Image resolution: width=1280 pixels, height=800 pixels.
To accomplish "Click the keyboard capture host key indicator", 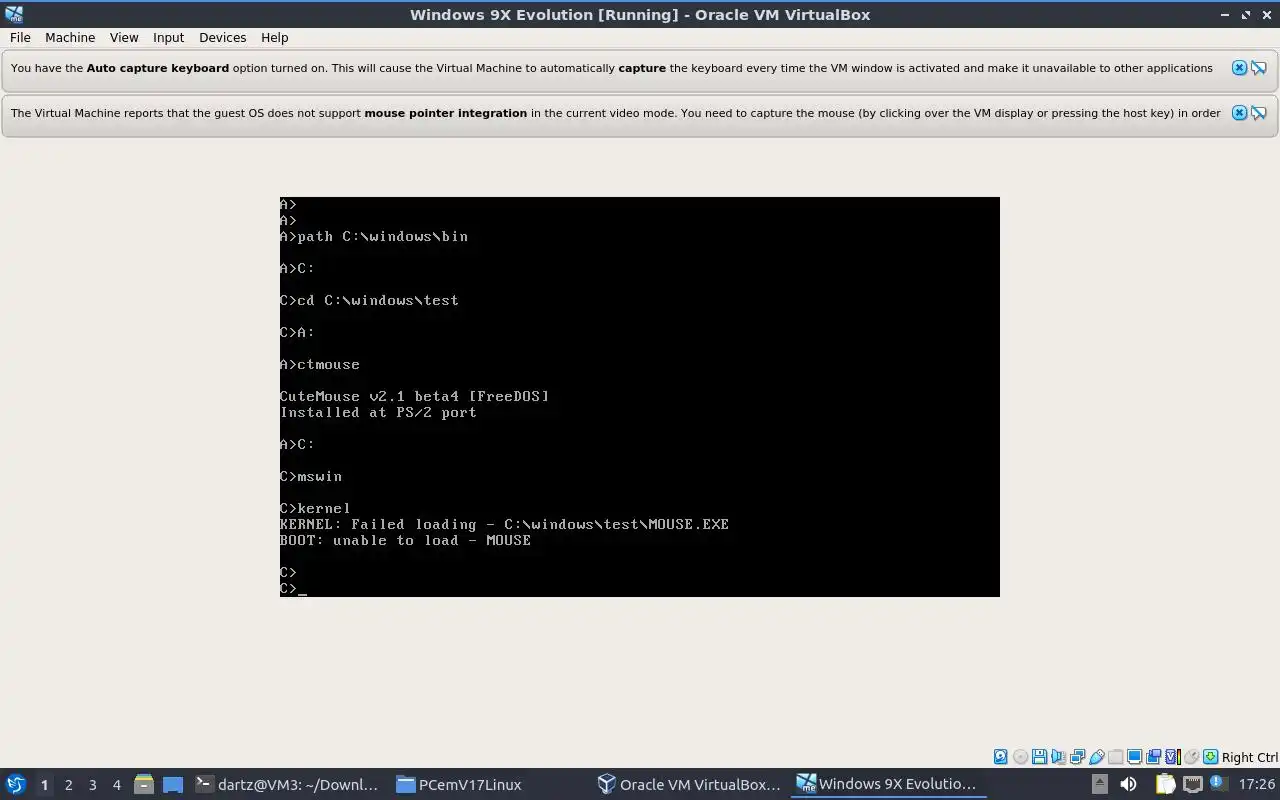I will 1210,757.
